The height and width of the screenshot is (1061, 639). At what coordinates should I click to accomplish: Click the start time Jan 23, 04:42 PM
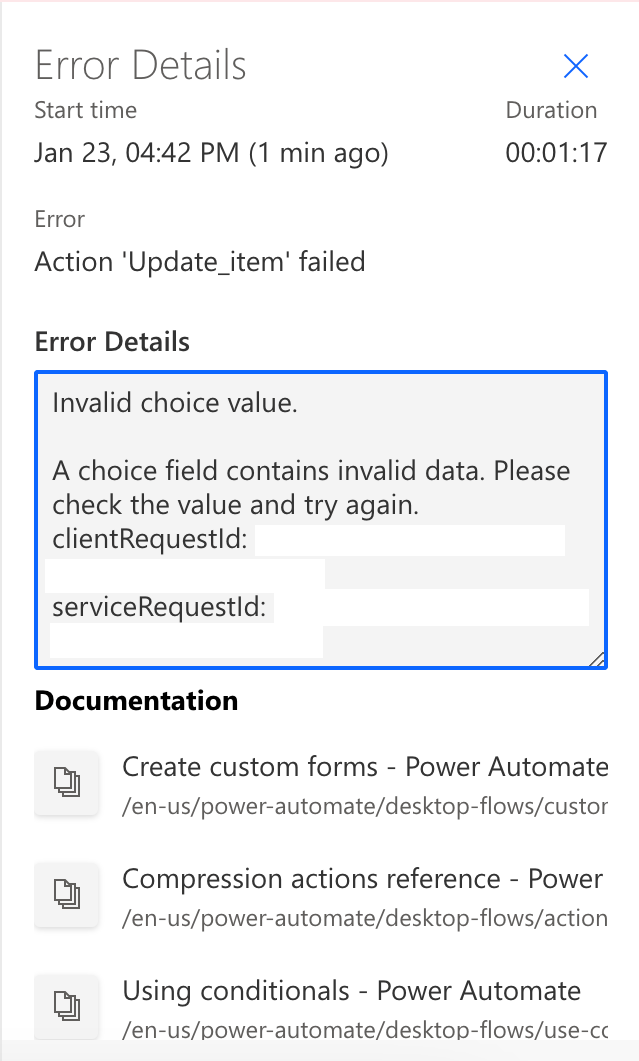point(211,153)
